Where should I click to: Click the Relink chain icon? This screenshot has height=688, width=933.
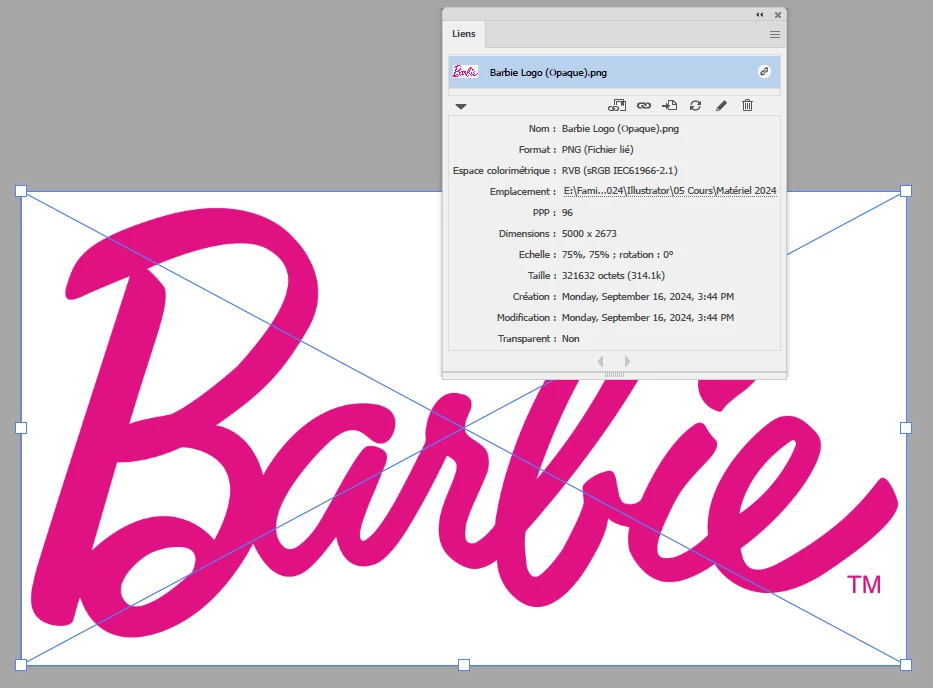coord(643,105)
